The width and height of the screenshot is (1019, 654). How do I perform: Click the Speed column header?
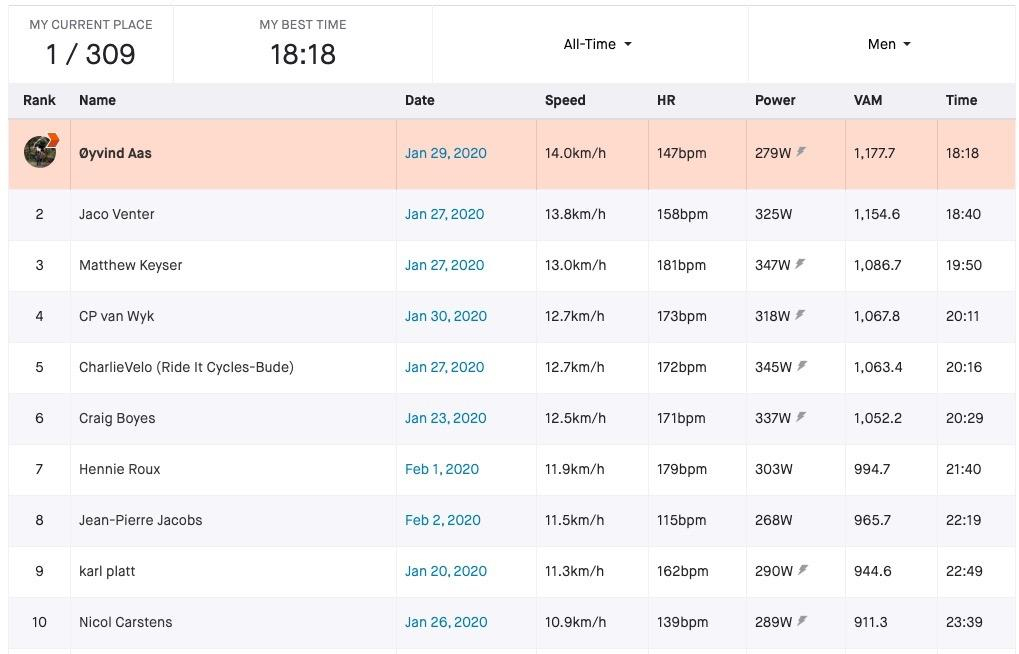[x=565, y=100]
